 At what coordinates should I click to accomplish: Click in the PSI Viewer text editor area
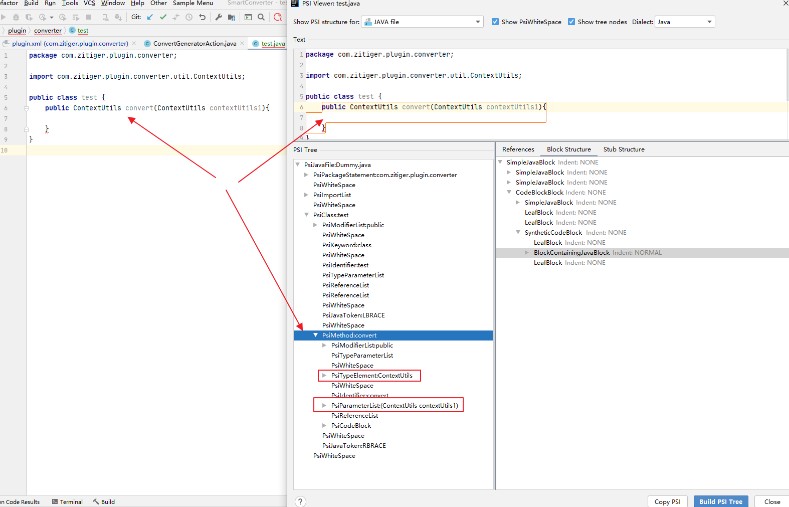coord(541,94)
